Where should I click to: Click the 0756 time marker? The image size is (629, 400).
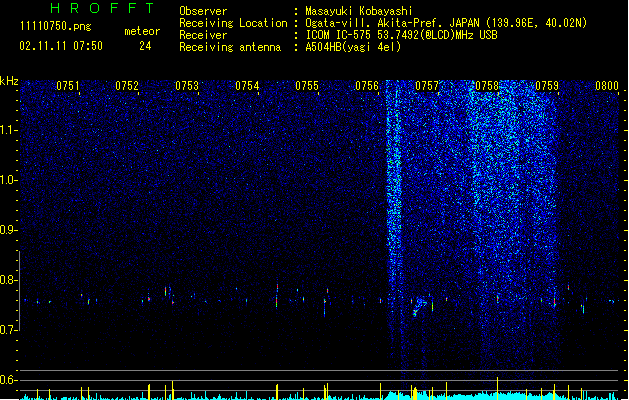pos(367,86)
